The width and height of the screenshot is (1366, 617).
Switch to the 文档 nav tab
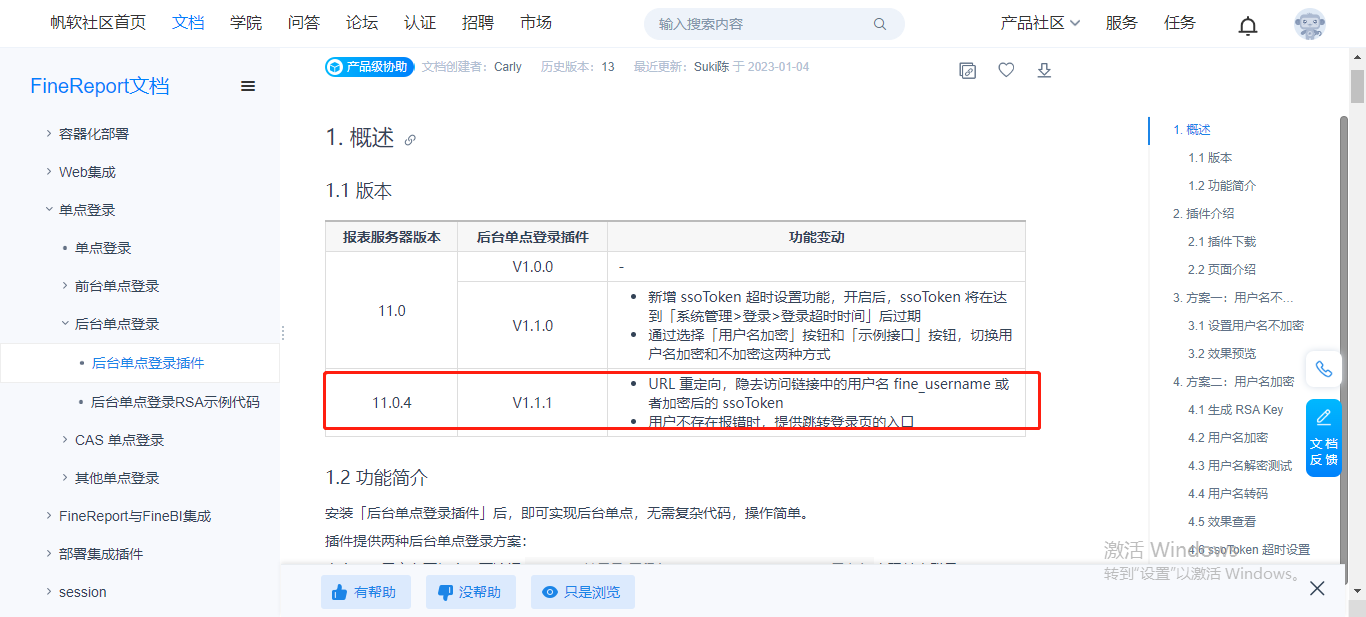click(x=188, y=23)
